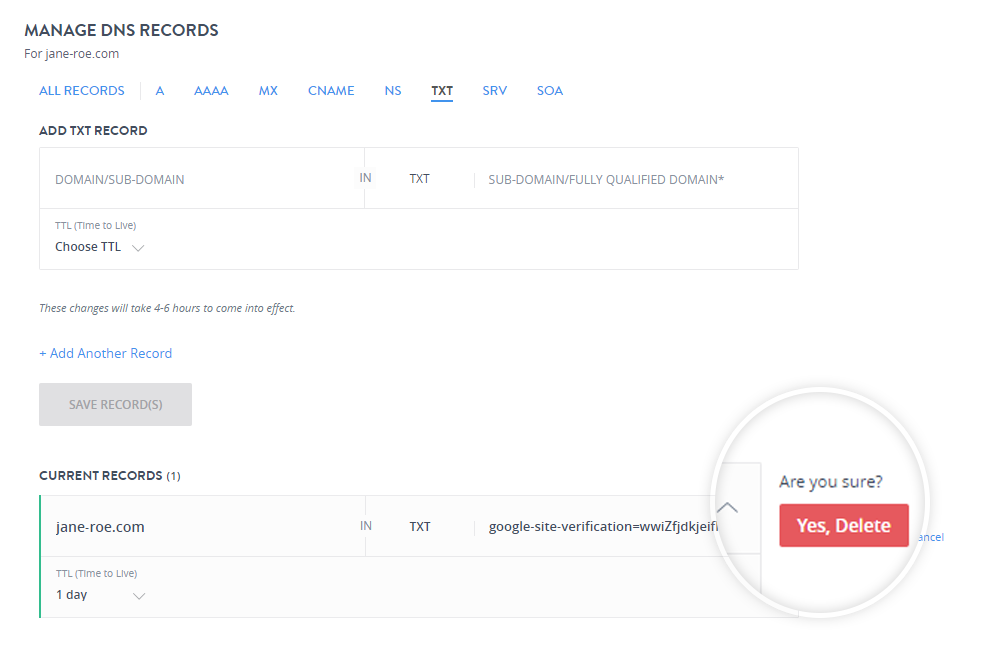Image resolution: width=990 pixels, height=646 pixels.
Task: Cancel the delete confirmation
Action: click(x=930, y=537)
